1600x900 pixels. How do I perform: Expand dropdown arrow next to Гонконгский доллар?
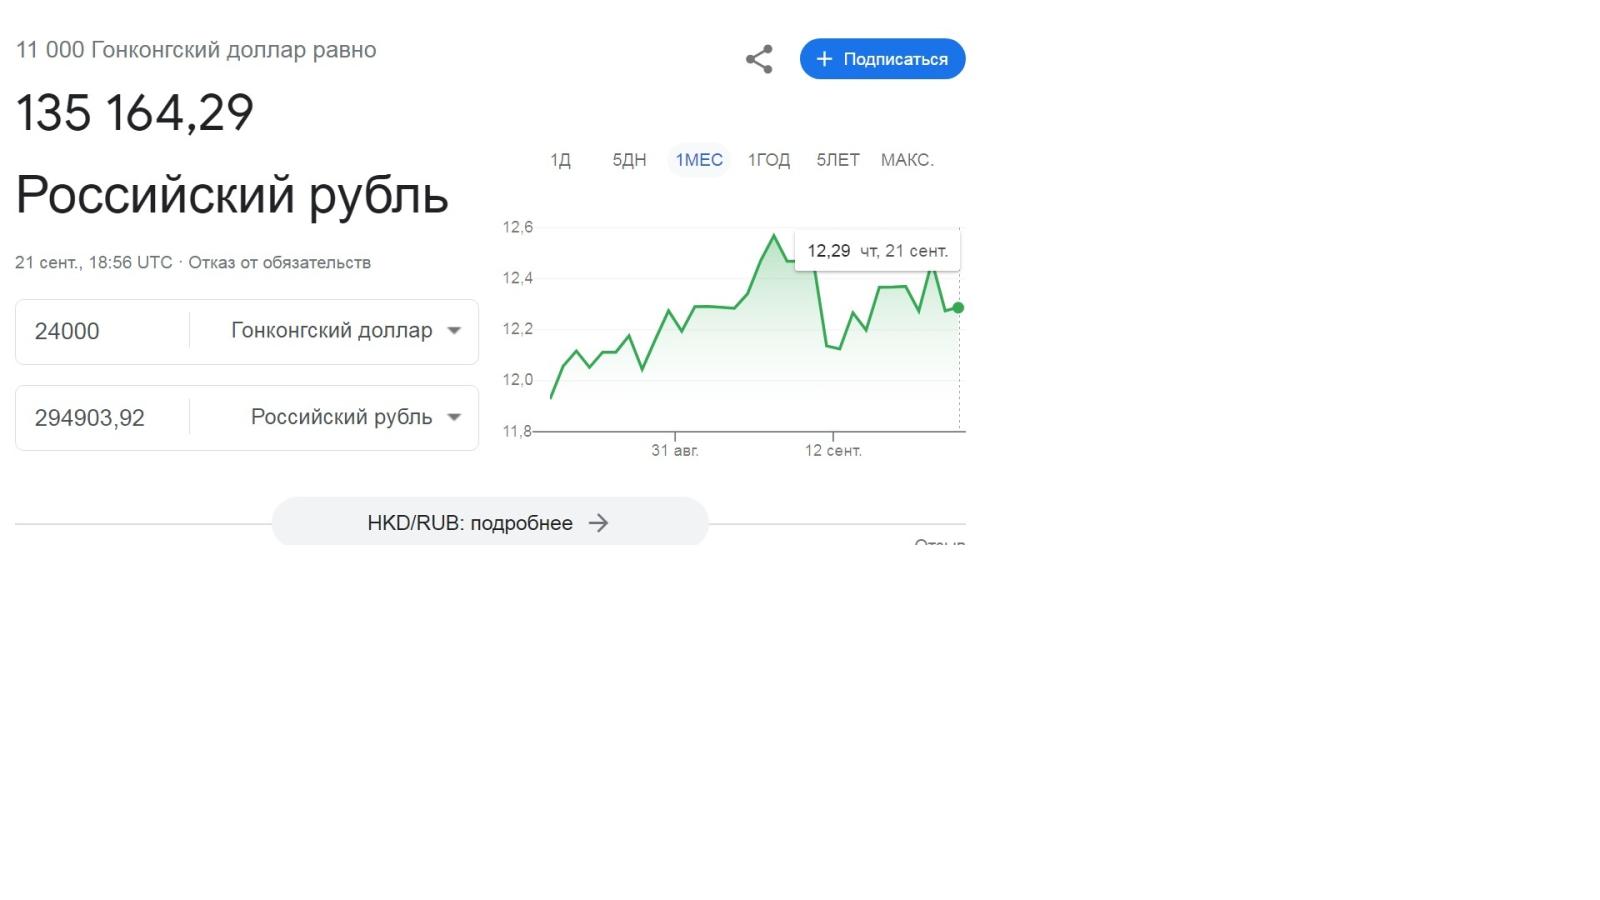(x=454, y=331)
